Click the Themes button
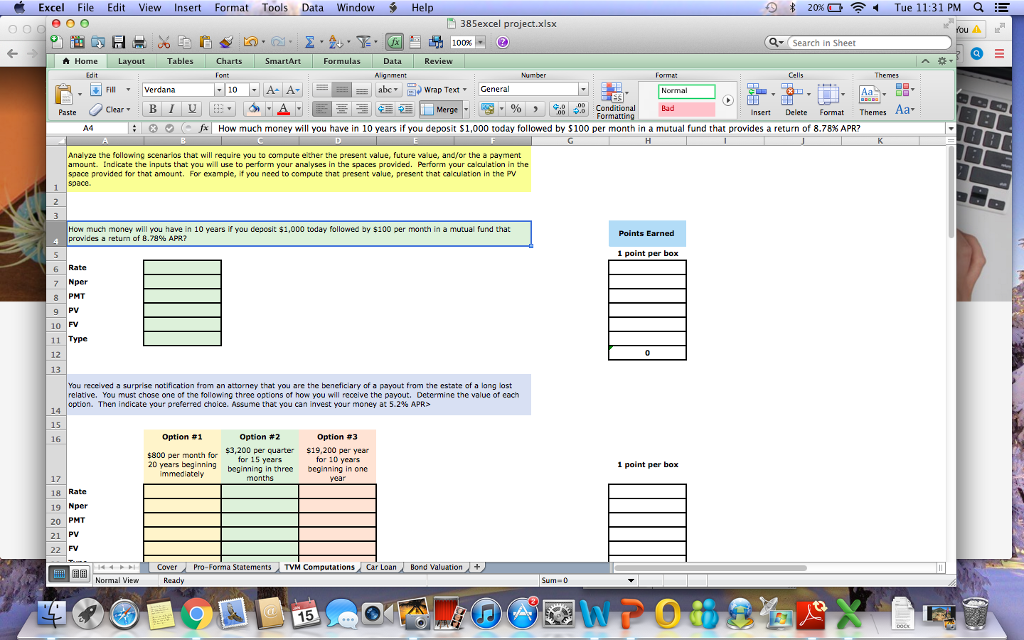 872,99
